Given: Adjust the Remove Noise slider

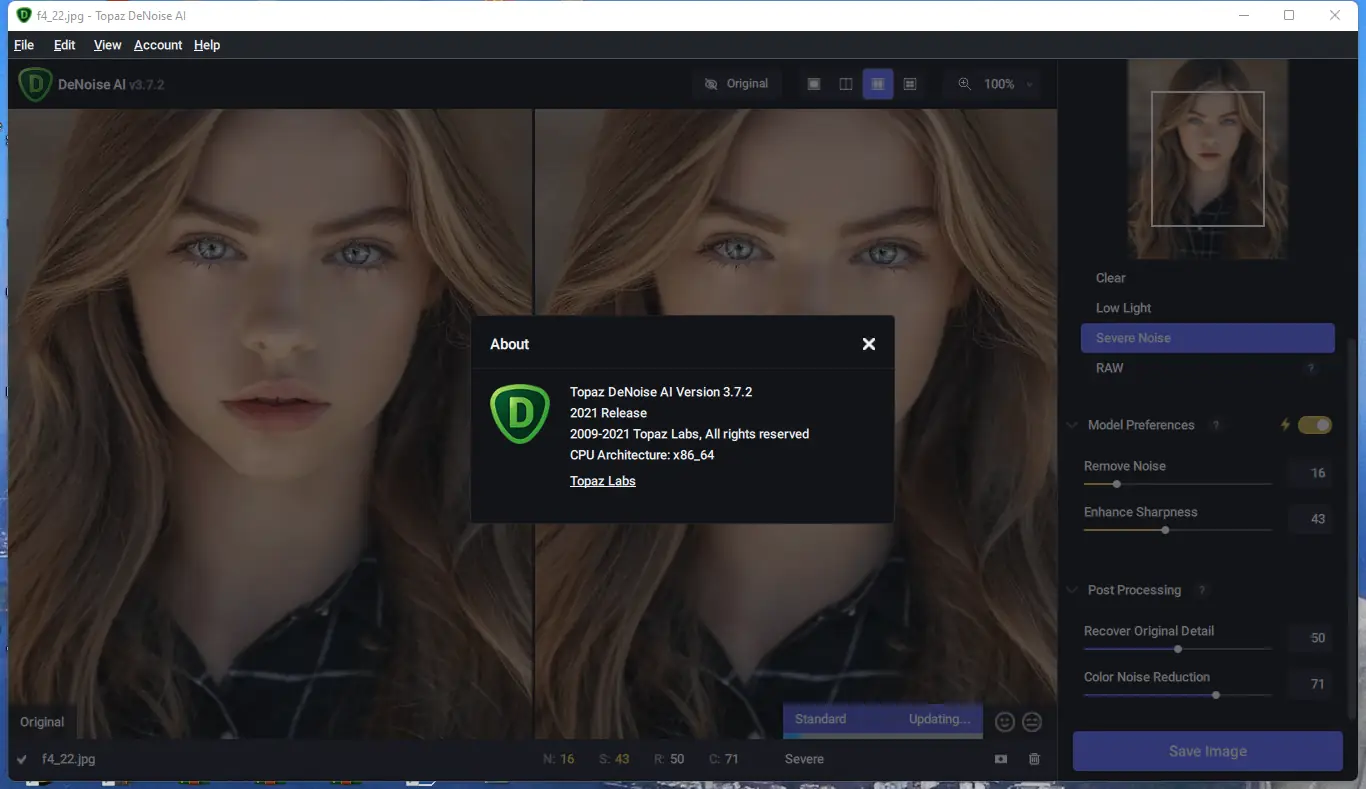Looking at the screenshot, I should click(x=1178, y=484).
